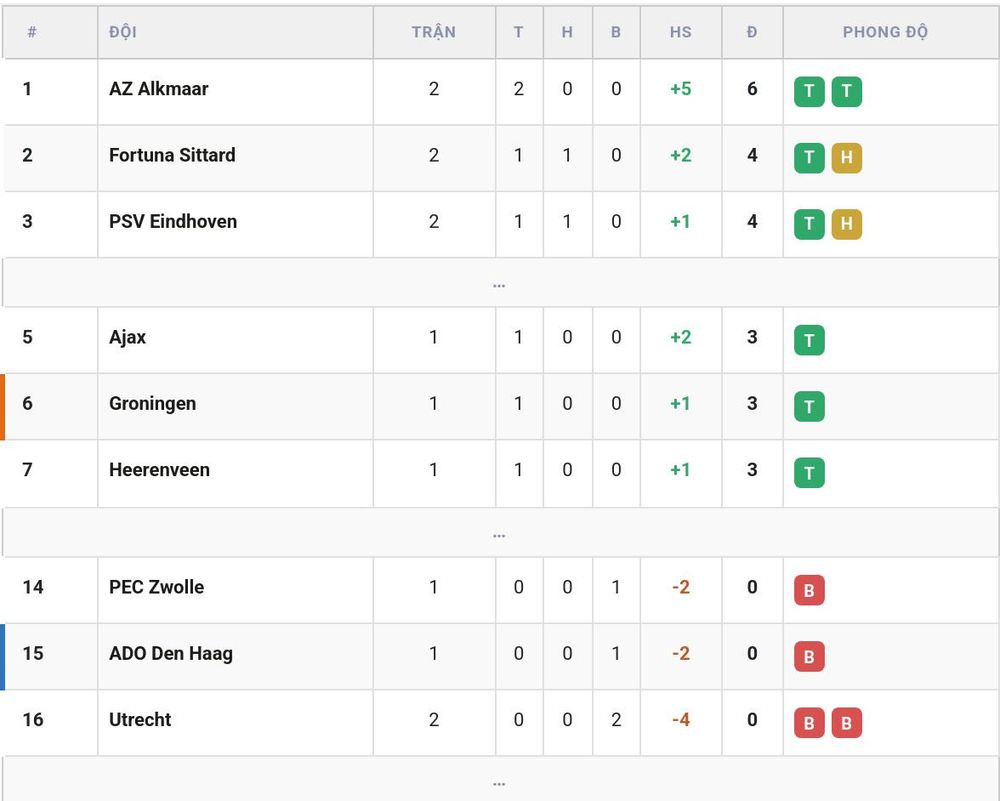The image size is (1000, 801).
Task: Click Utrecht's second red B badge
Action: pos(846,723)
